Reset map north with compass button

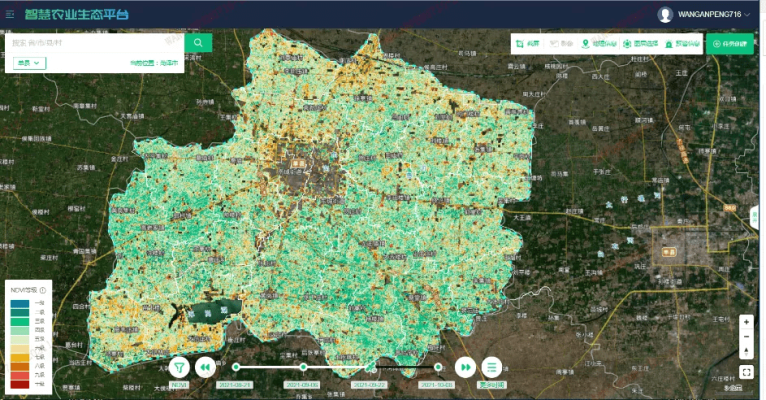pyautogui.click(x=746, y=351)
